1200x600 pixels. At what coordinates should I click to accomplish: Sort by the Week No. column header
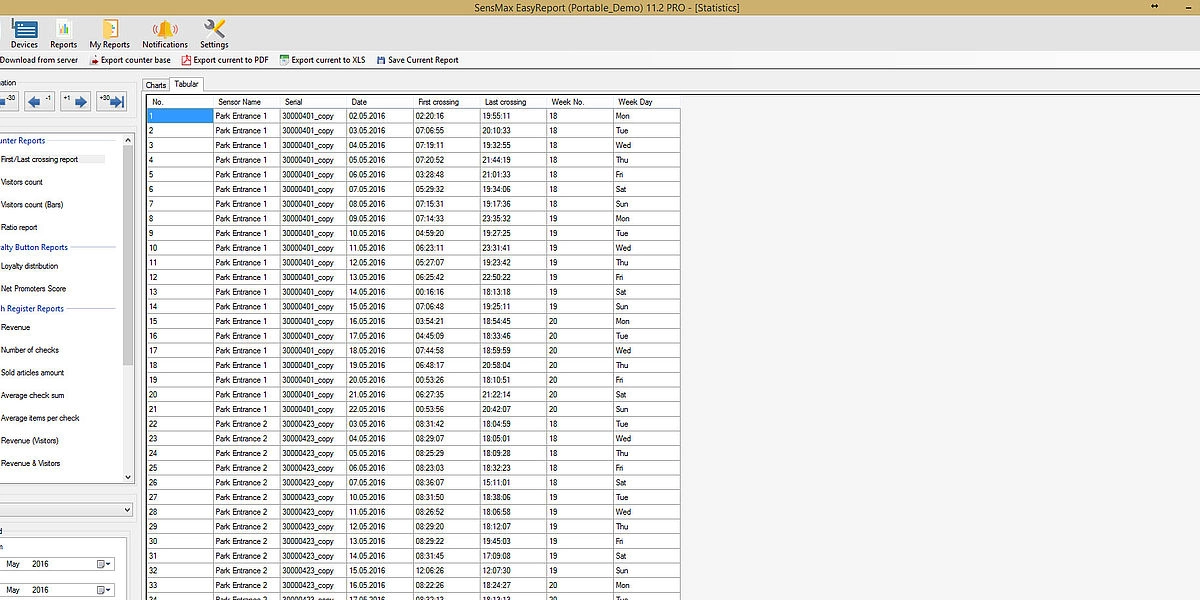580,102
